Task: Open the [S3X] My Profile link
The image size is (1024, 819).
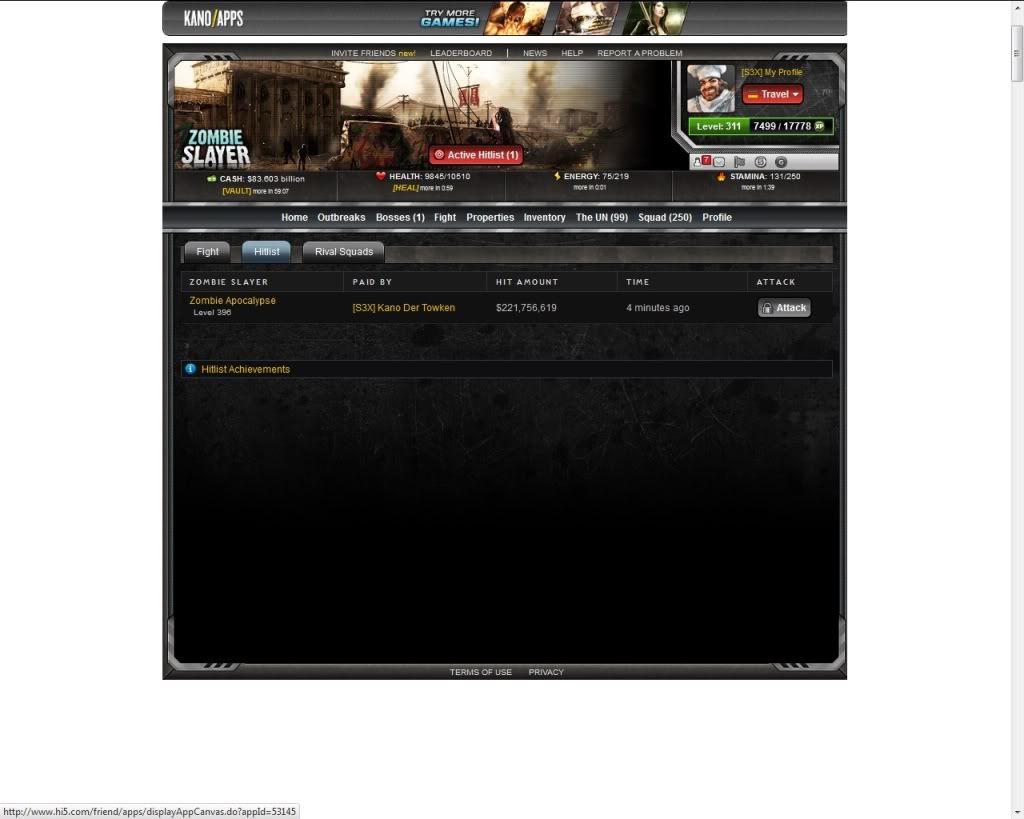Action: pos(771,72)
